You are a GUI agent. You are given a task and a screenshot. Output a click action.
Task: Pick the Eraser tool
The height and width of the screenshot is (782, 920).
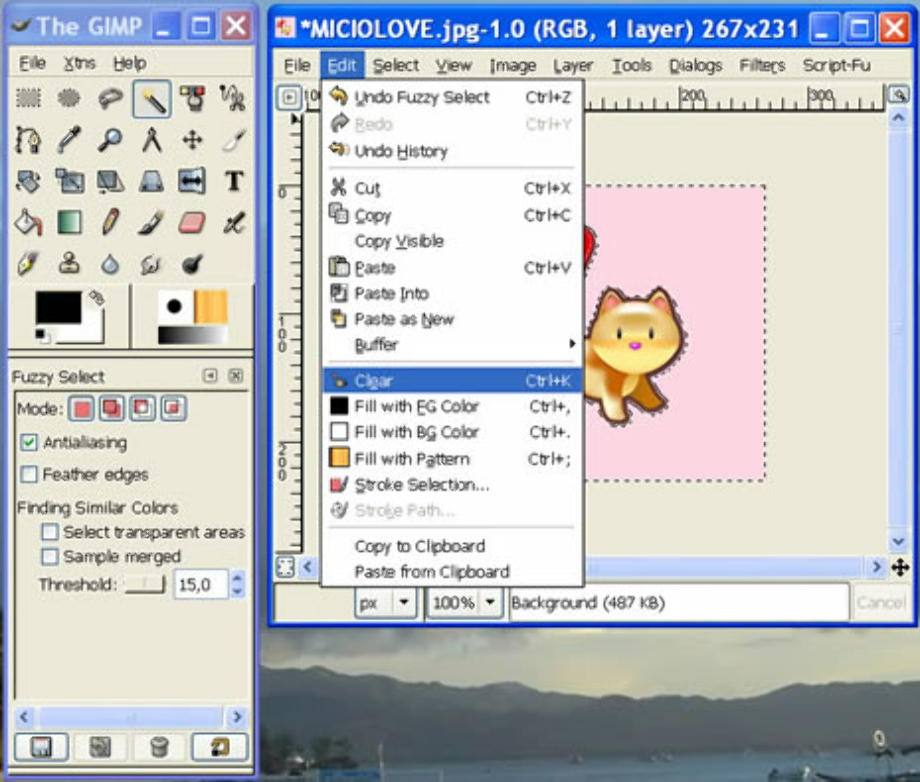192,222
